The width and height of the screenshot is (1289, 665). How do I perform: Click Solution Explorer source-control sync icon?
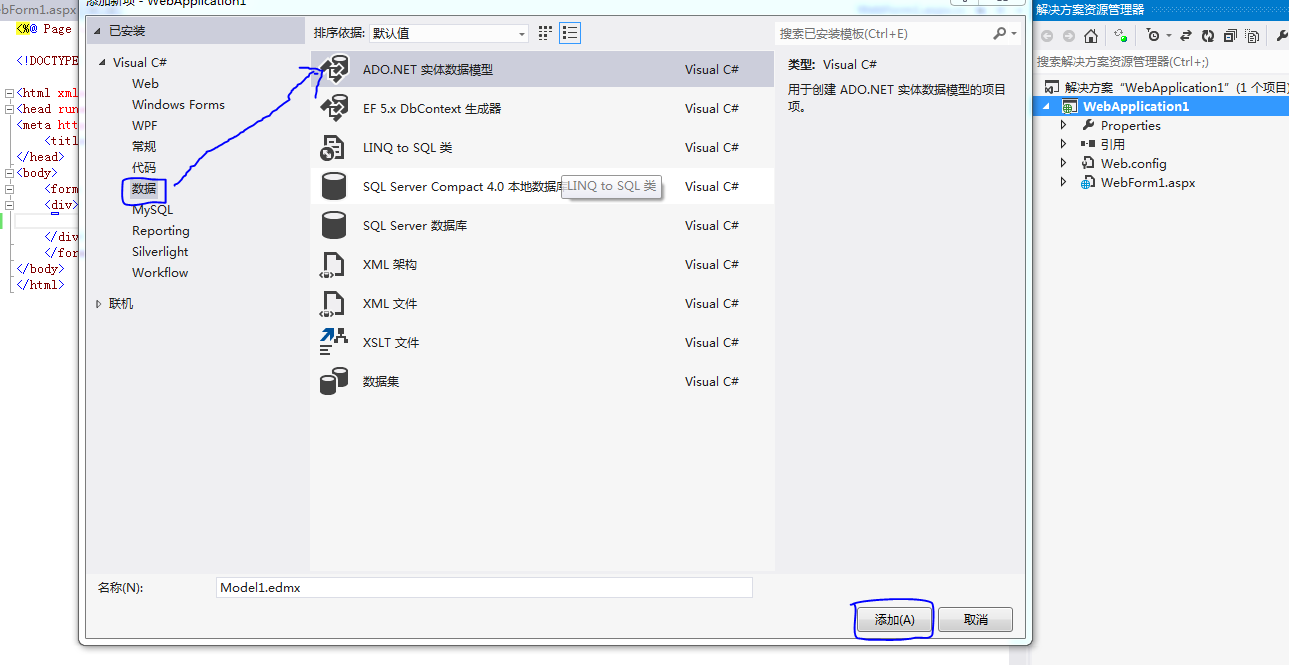pyautogui.click(x=1121, y=36)
